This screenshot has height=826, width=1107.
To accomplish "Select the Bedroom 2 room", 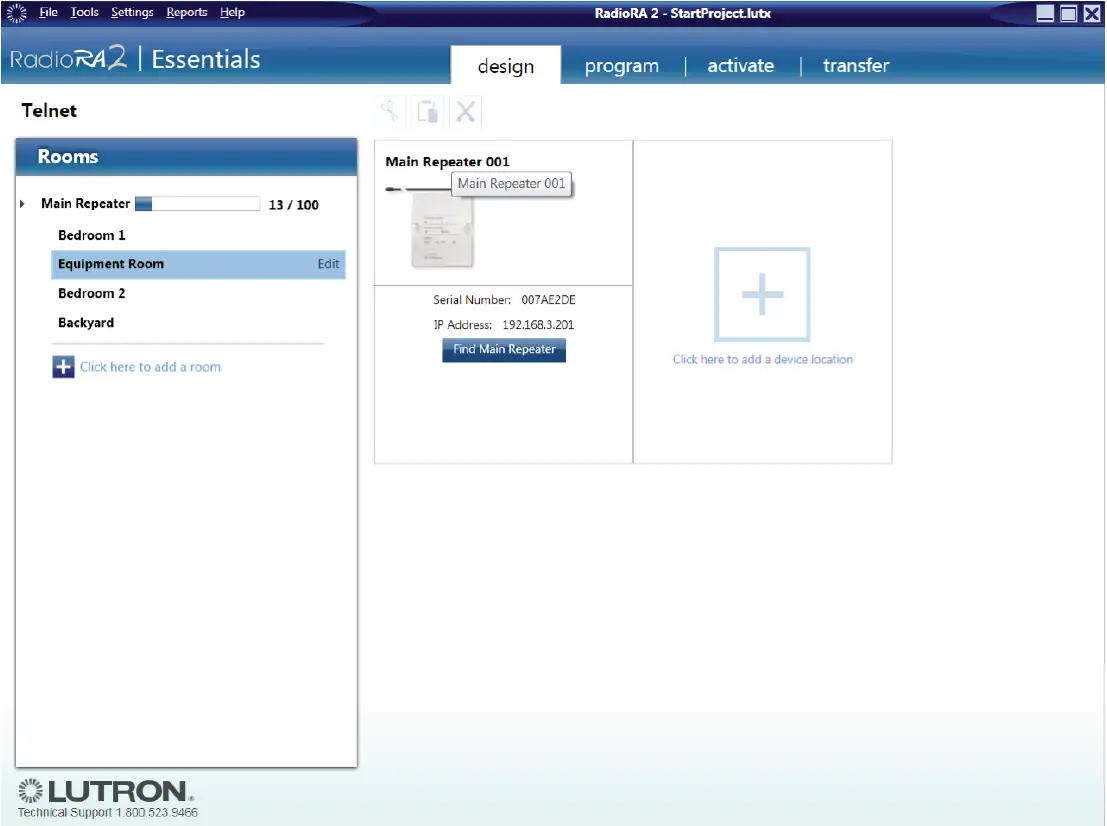I will (x=91, y=293).
